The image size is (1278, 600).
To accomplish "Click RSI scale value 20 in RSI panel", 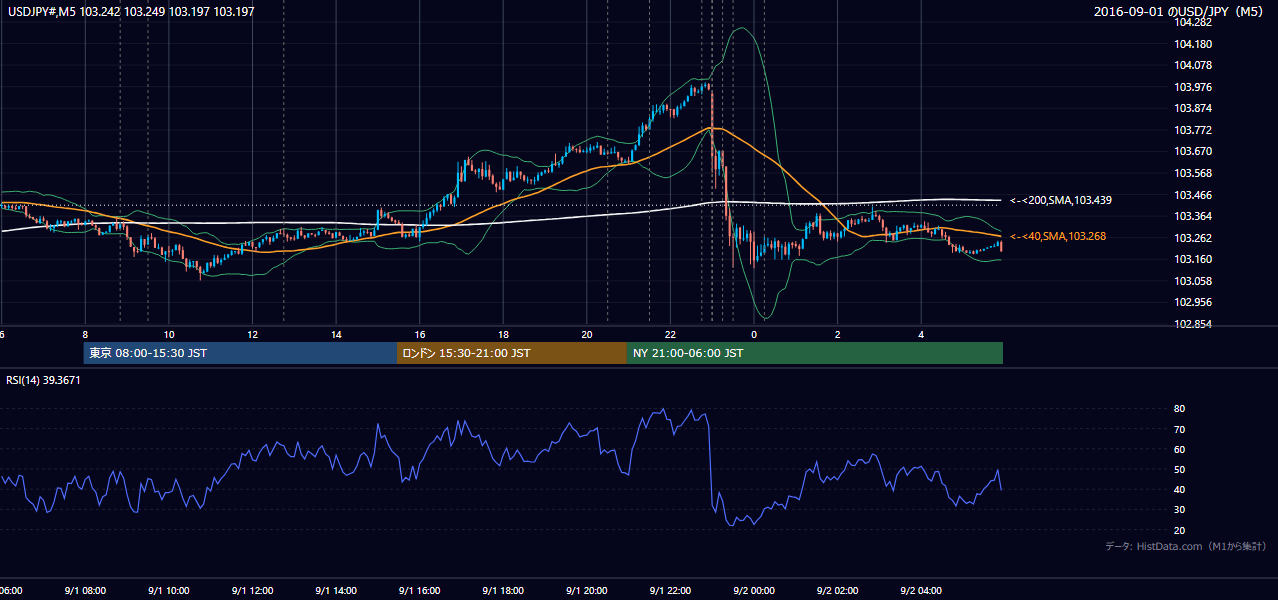I will pyautogui.click(x=1179, y=530).
